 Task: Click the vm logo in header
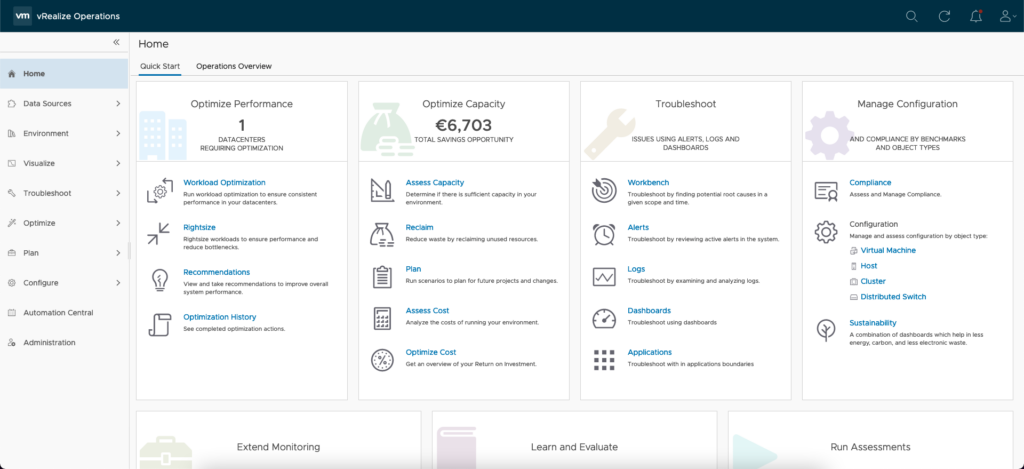click(23, 16)
